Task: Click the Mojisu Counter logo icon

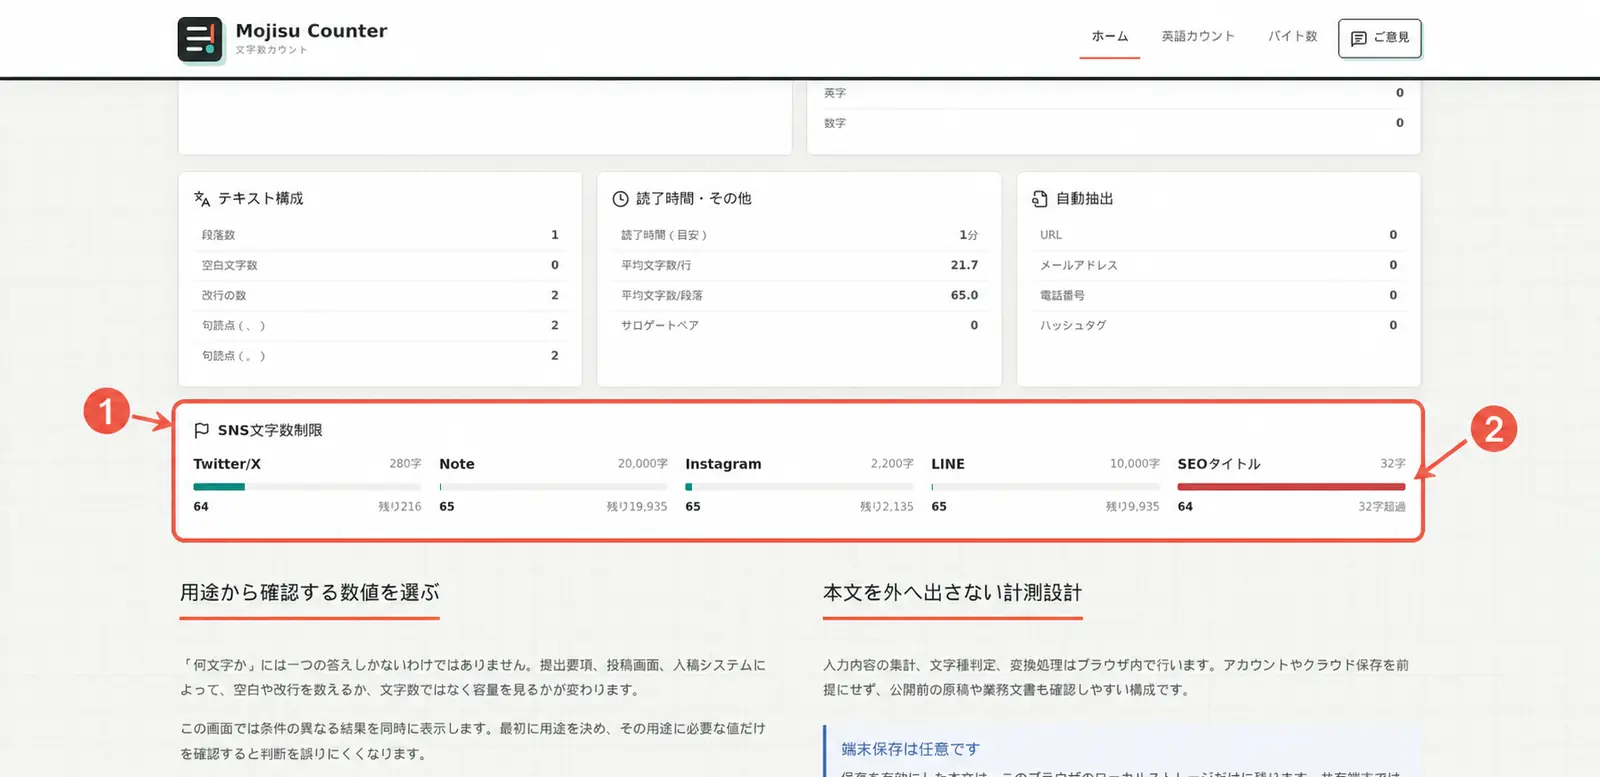Action: click(200, 39)
